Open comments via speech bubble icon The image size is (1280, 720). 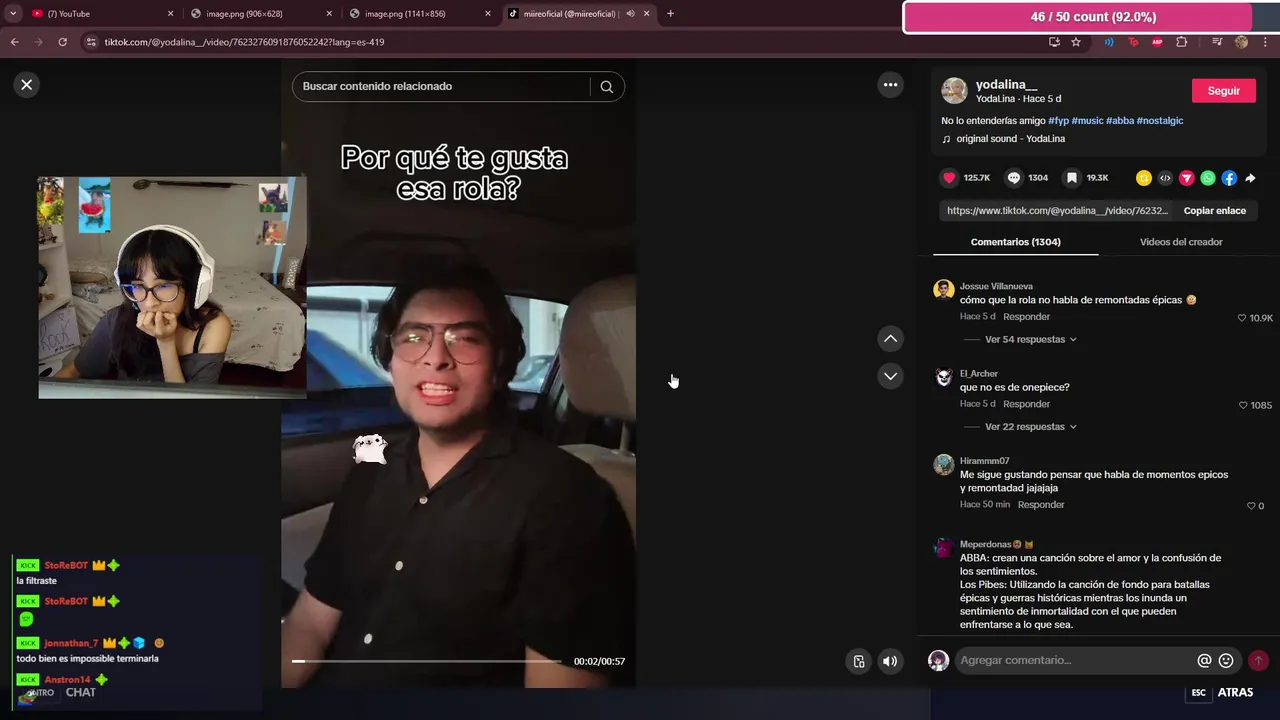(x=1014, y=178)
